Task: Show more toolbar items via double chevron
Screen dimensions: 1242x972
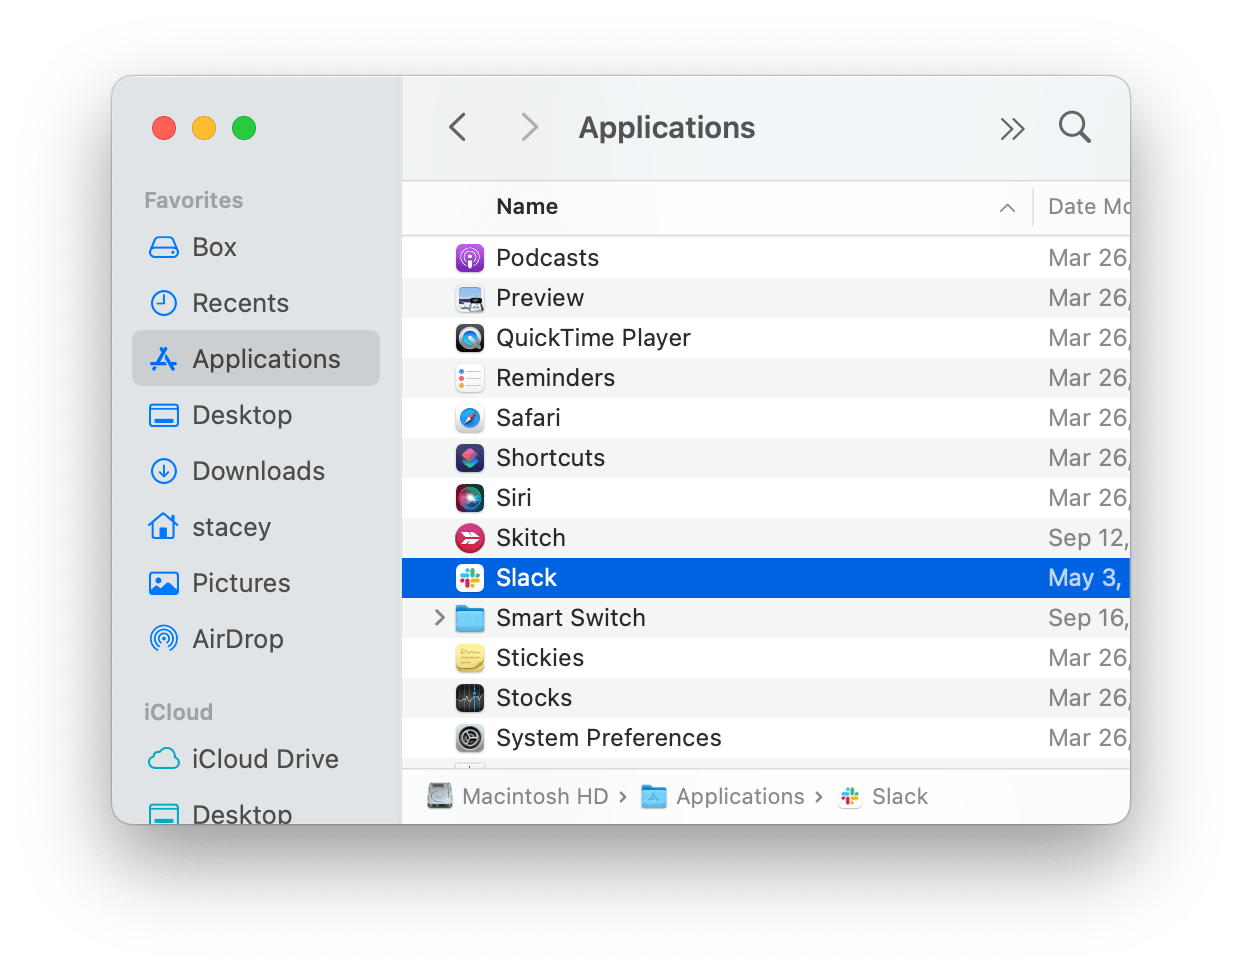Action: [1012, 129]
